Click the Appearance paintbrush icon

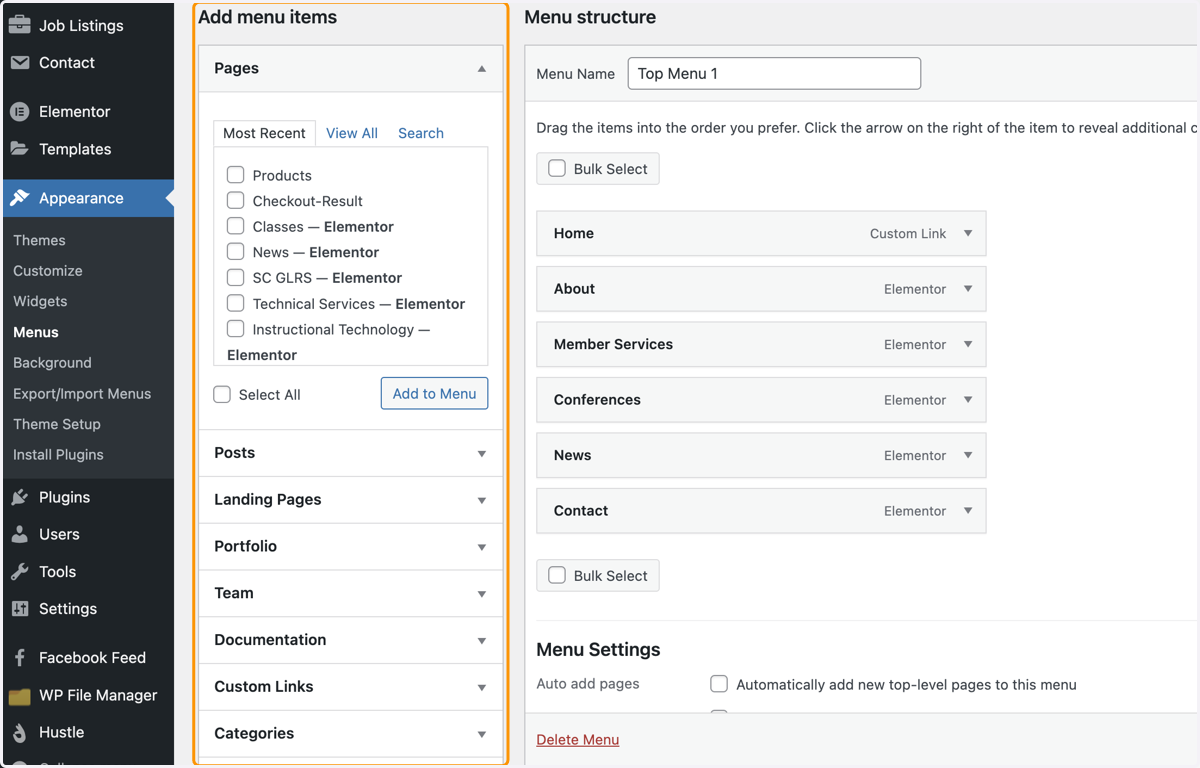coord(20,198)
